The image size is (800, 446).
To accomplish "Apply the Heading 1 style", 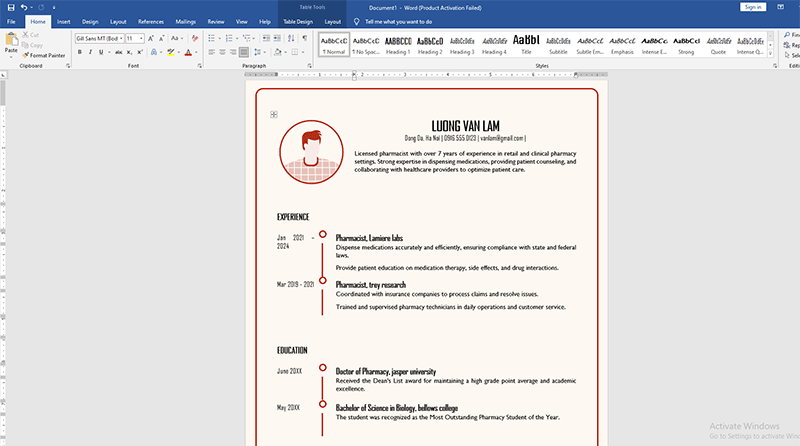I will [398, 45].
